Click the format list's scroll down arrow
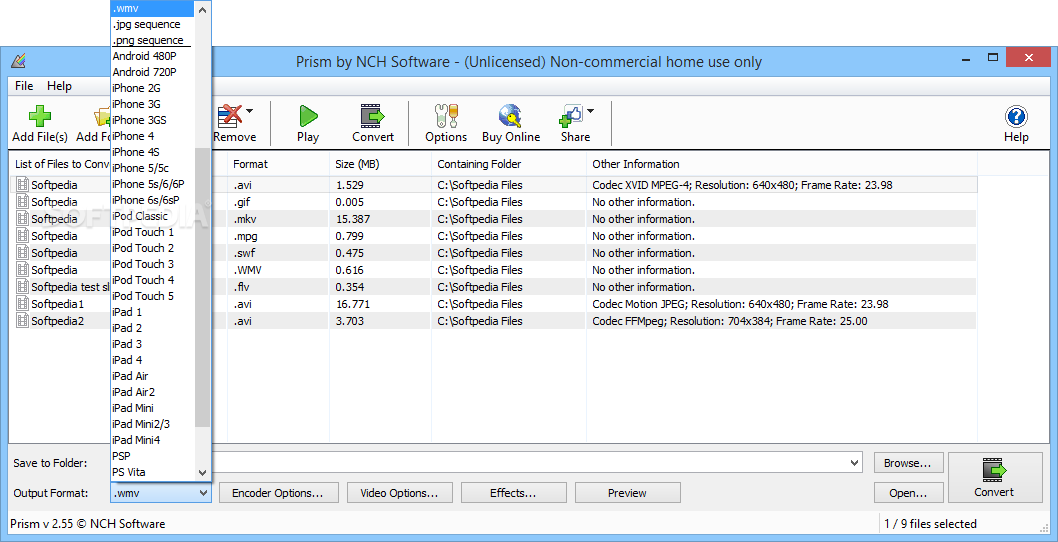 [202, 473]
